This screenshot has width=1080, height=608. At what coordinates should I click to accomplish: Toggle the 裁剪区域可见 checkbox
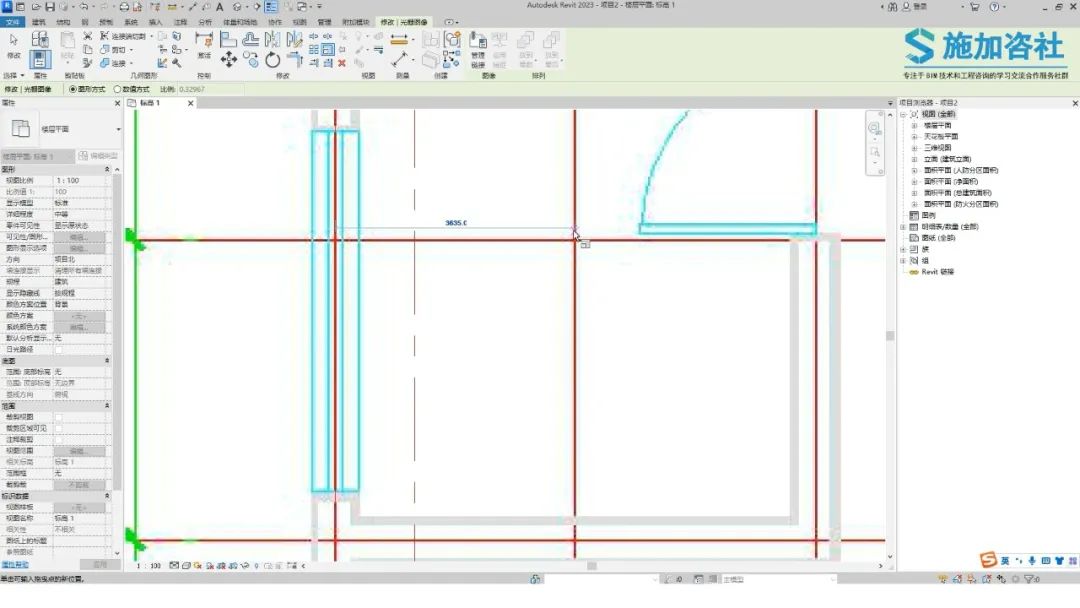[59, 428]
